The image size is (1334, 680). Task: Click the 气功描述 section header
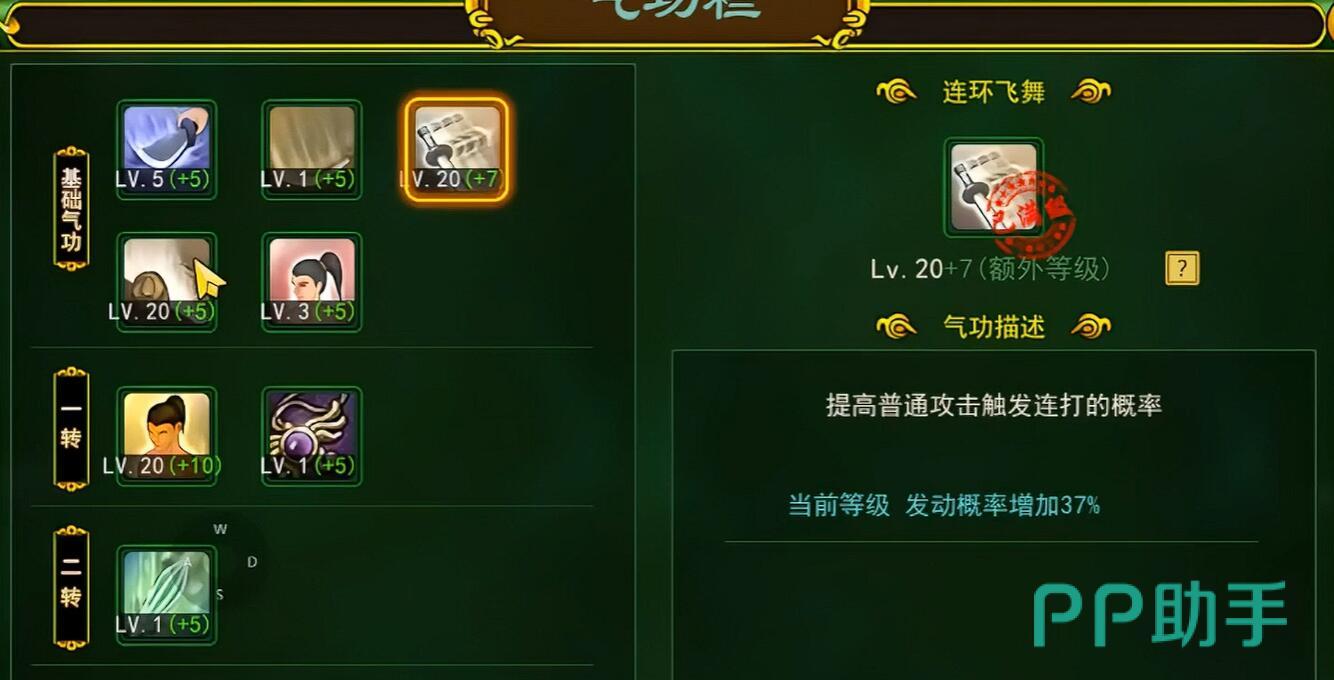click(994, 327)
